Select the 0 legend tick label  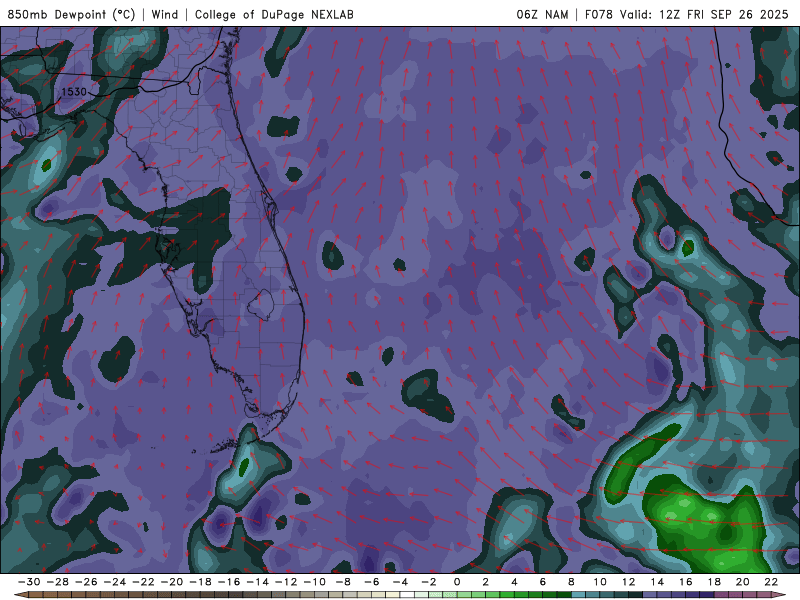pos(457,582)
